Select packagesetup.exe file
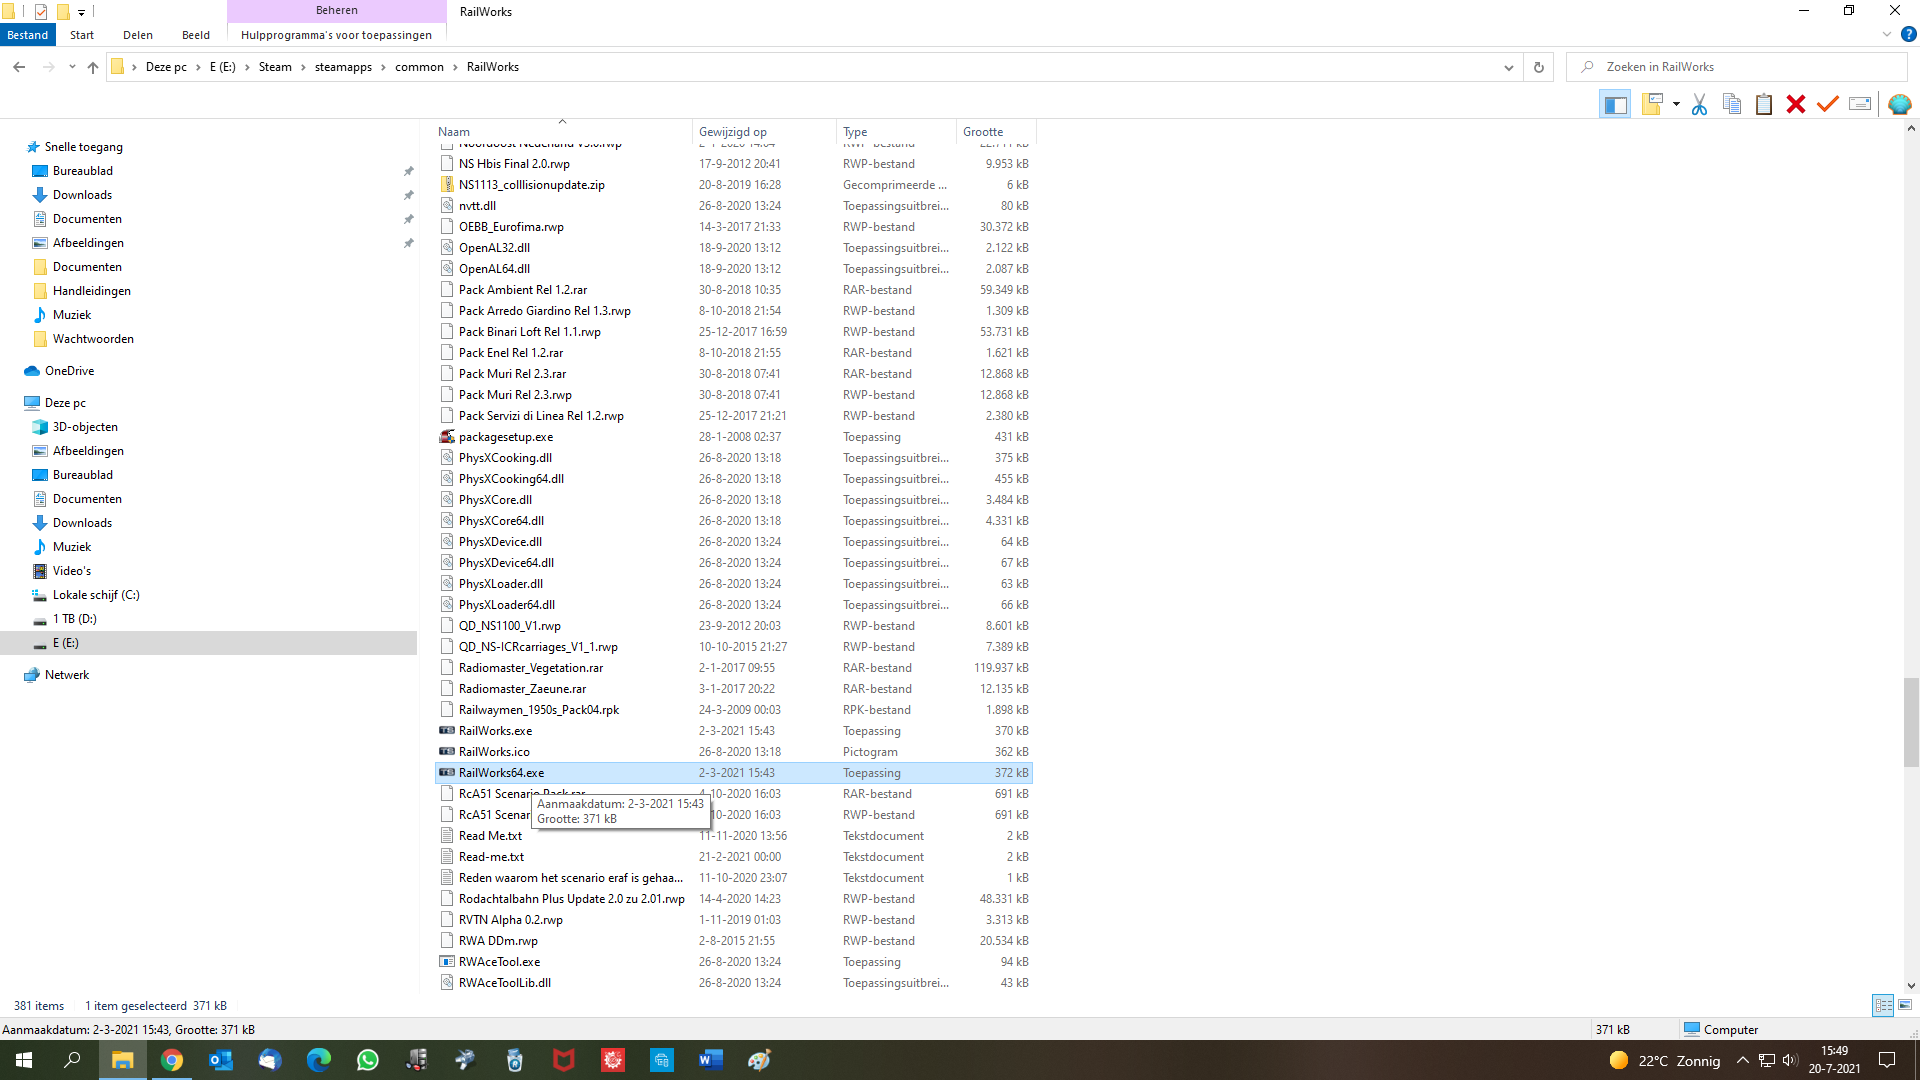 click(506, 437)
